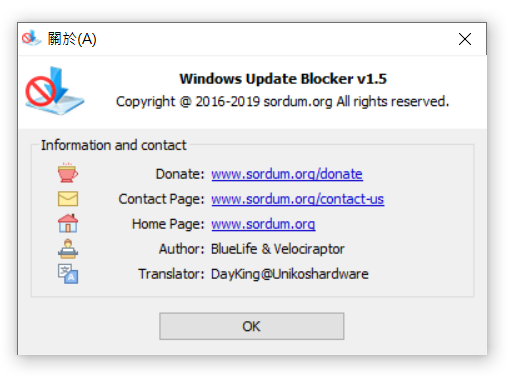Screen dimensions: 510x381
Task: Click the DayKing@Unikoshardware translator text
Action: click(x=290, y=274)
